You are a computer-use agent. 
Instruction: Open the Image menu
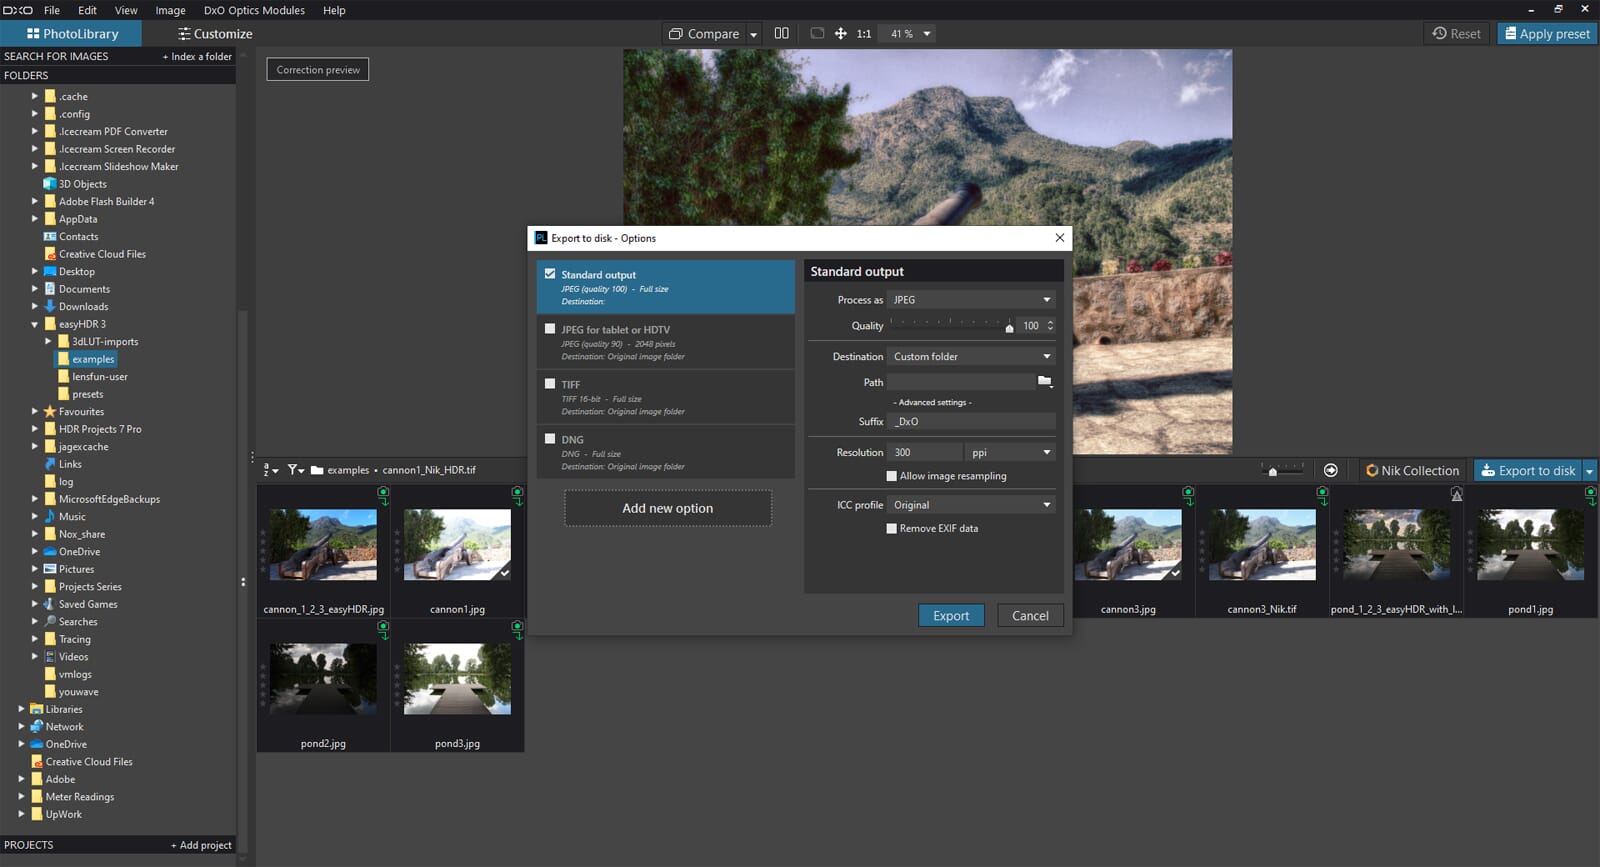click(x=170, y=10)
